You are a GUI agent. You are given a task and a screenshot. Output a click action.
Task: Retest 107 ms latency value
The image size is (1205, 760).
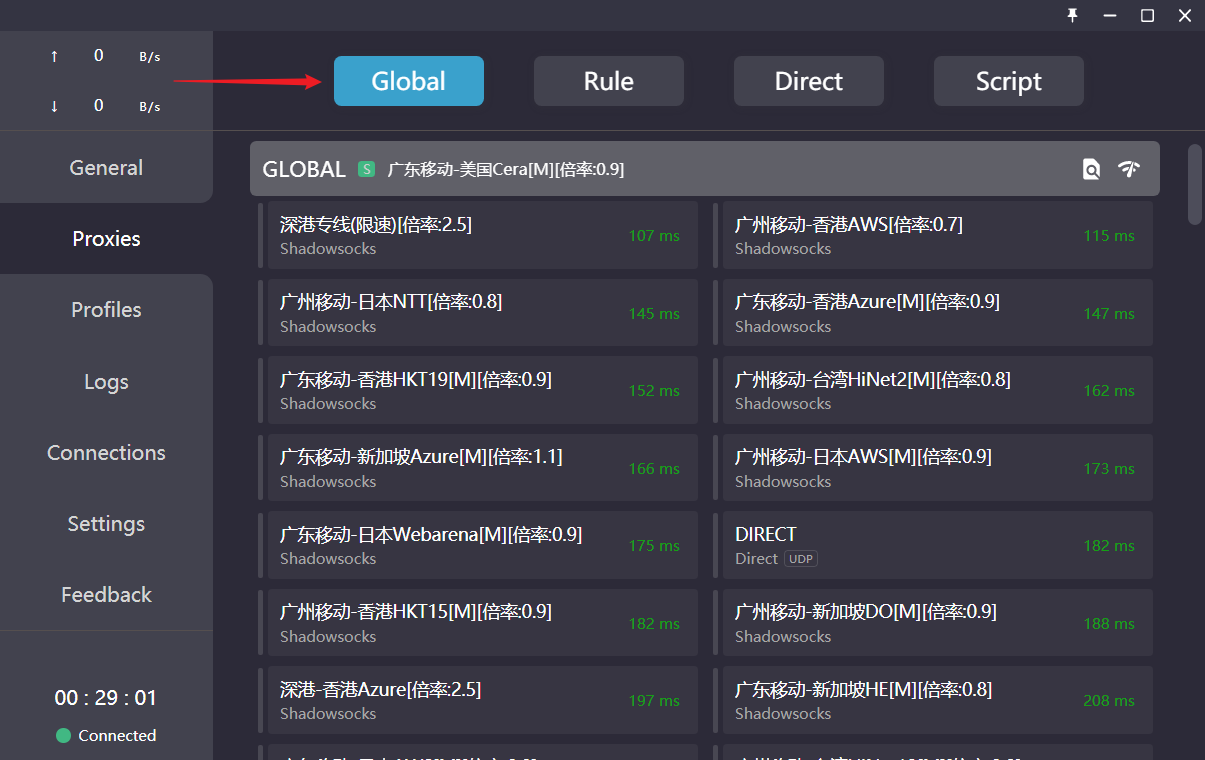[x=654, y=236]
